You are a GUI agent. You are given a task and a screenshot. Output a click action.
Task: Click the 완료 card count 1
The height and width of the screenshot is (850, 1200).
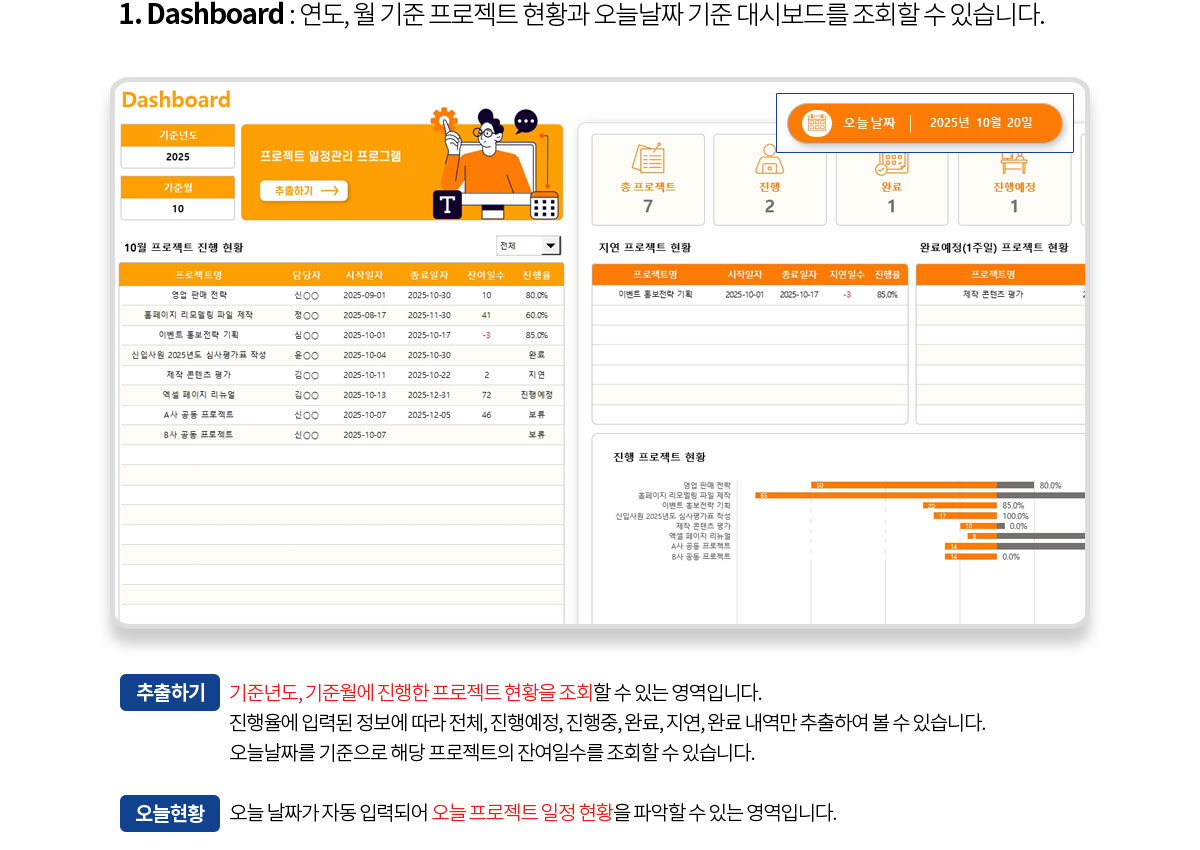click(891, 206)
